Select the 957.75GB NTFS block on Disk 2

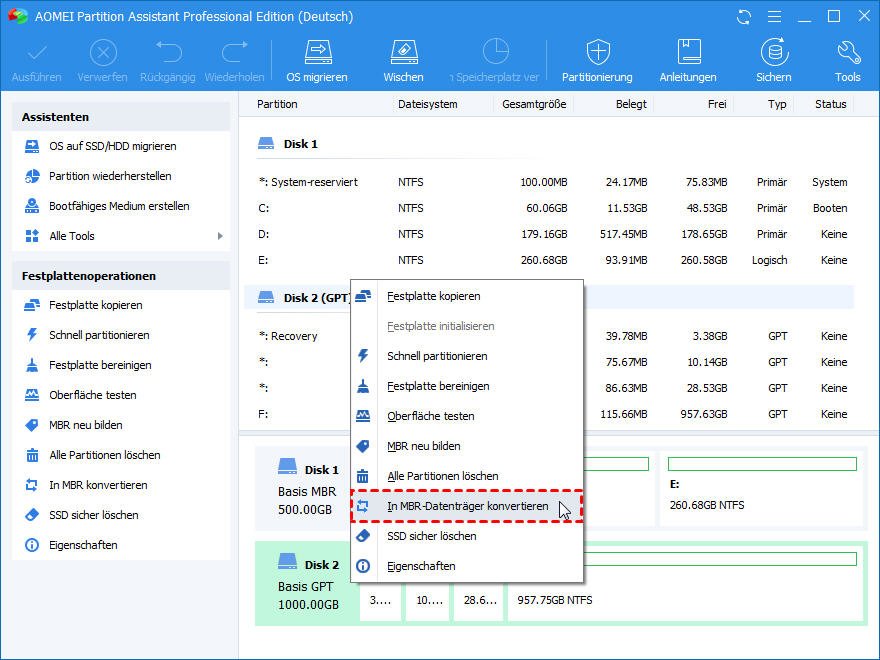click(684, 584)
